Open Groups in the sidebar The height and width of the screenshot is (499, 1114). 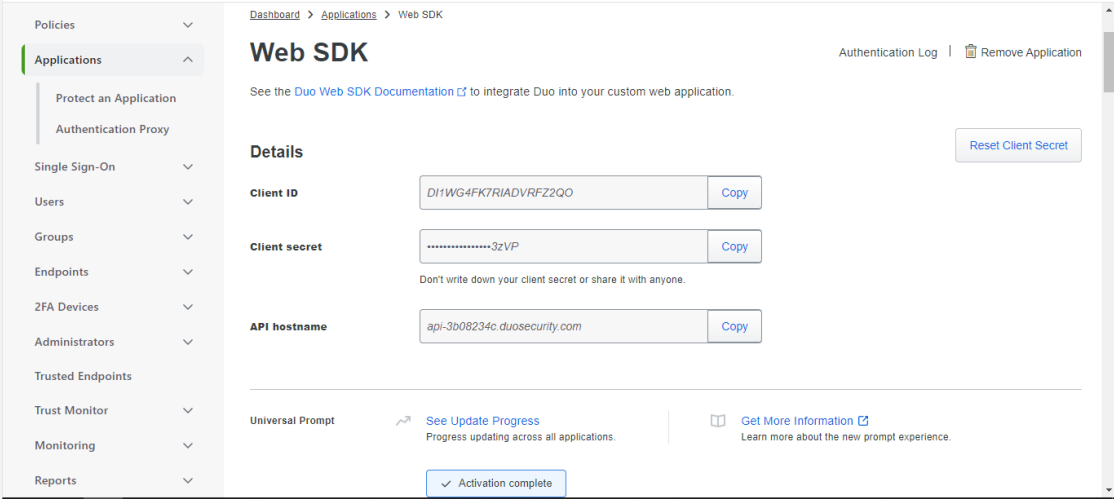pyautogui.click(x=54, y=237)
